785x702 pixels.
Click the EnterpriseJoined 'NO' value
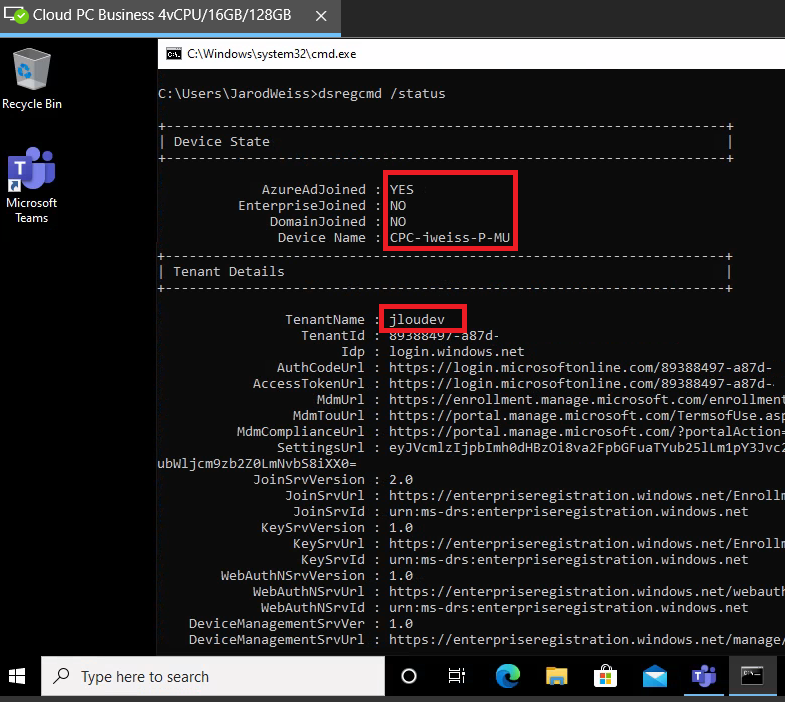[398, 206]
